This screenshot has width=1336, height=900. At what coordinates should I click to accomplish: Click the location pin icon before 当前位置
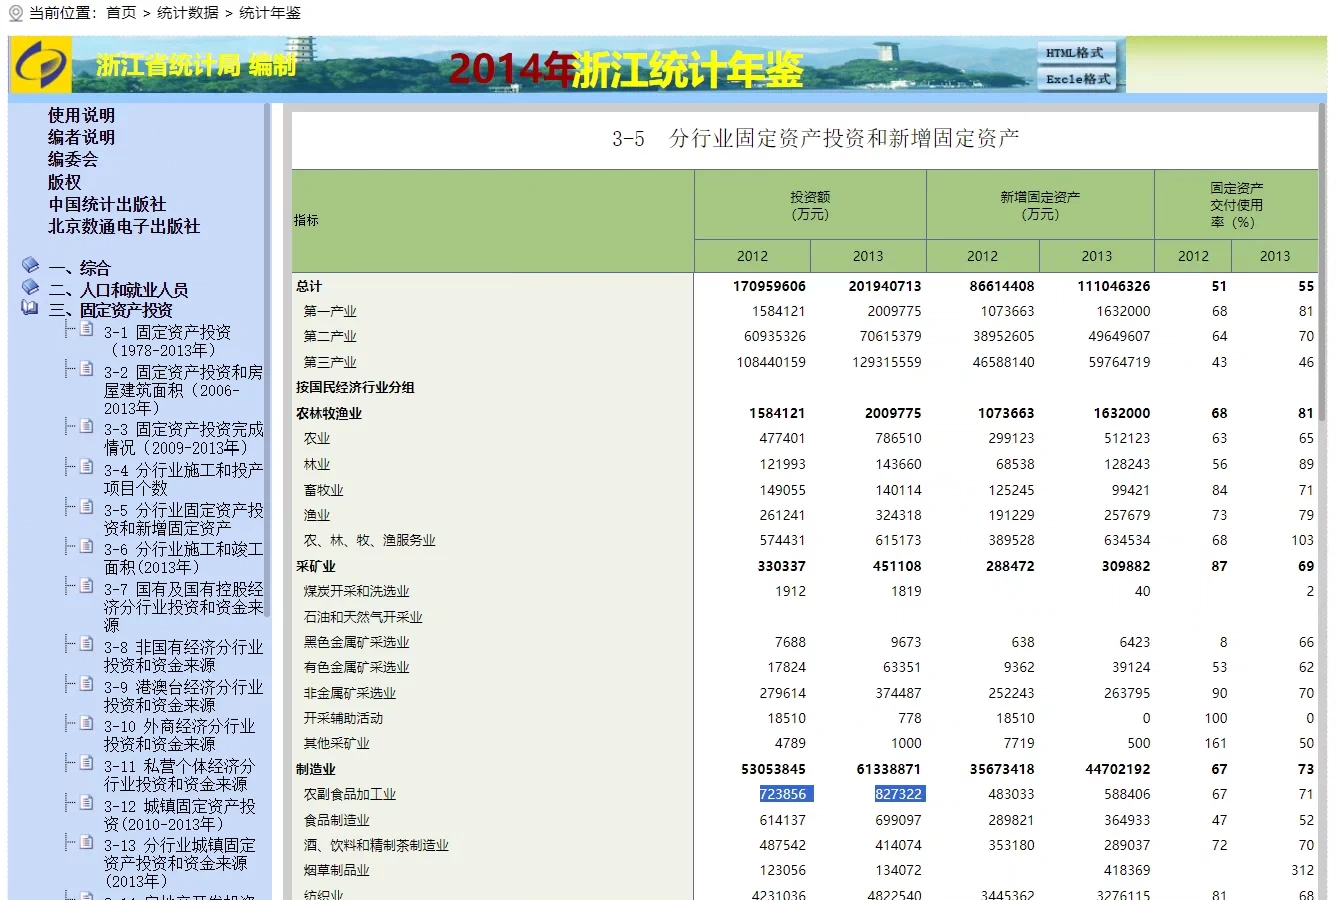[x=15, y=13]
